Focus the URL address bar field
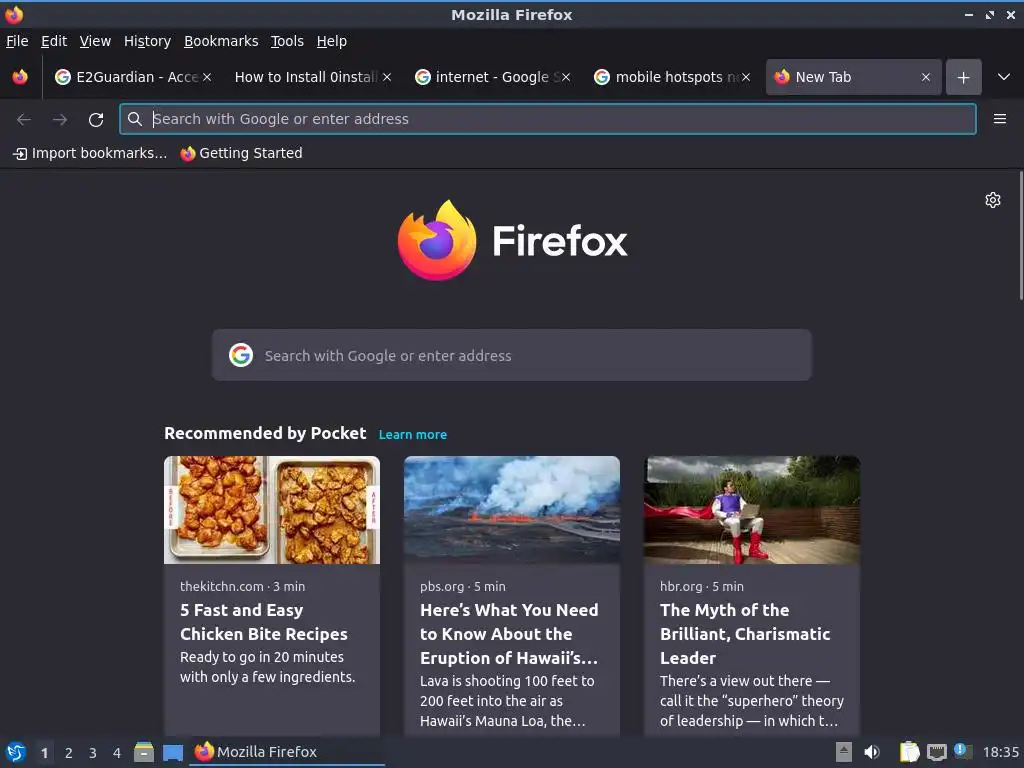 547,119
